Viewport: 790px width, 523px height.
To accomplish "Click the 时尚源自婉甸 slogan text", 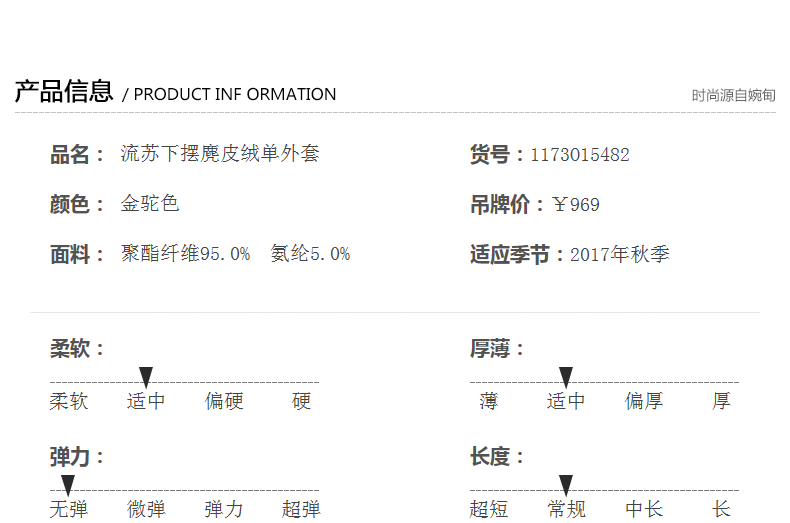I will [x=733, y=96].
